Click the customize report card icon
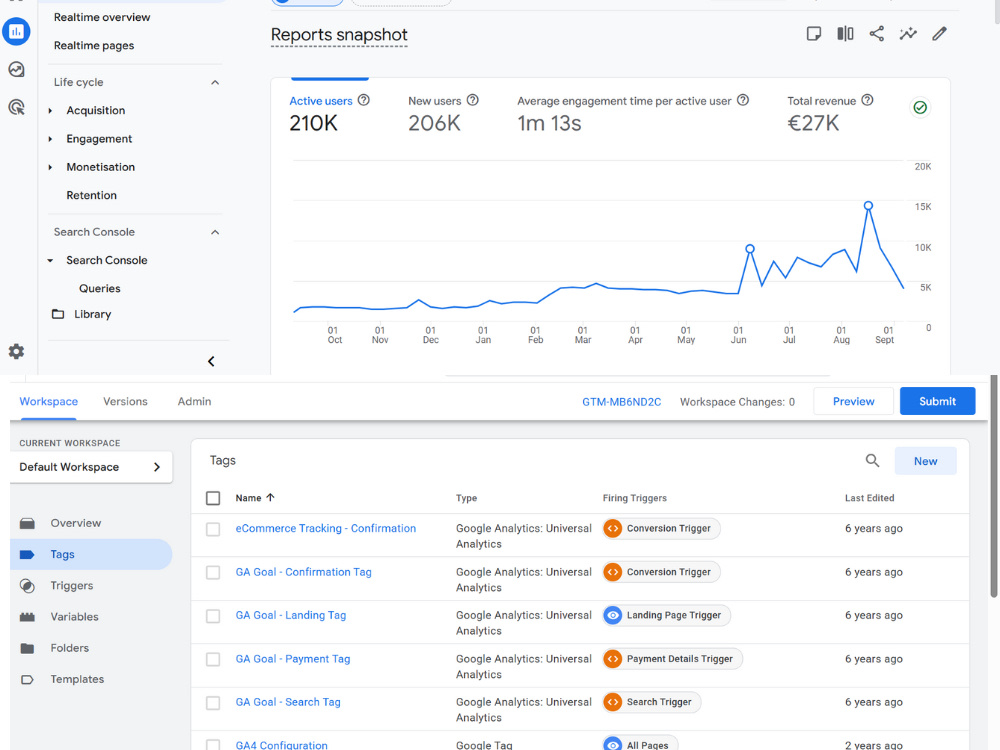This screenshot has width=1000, height=750. [814, 34]
